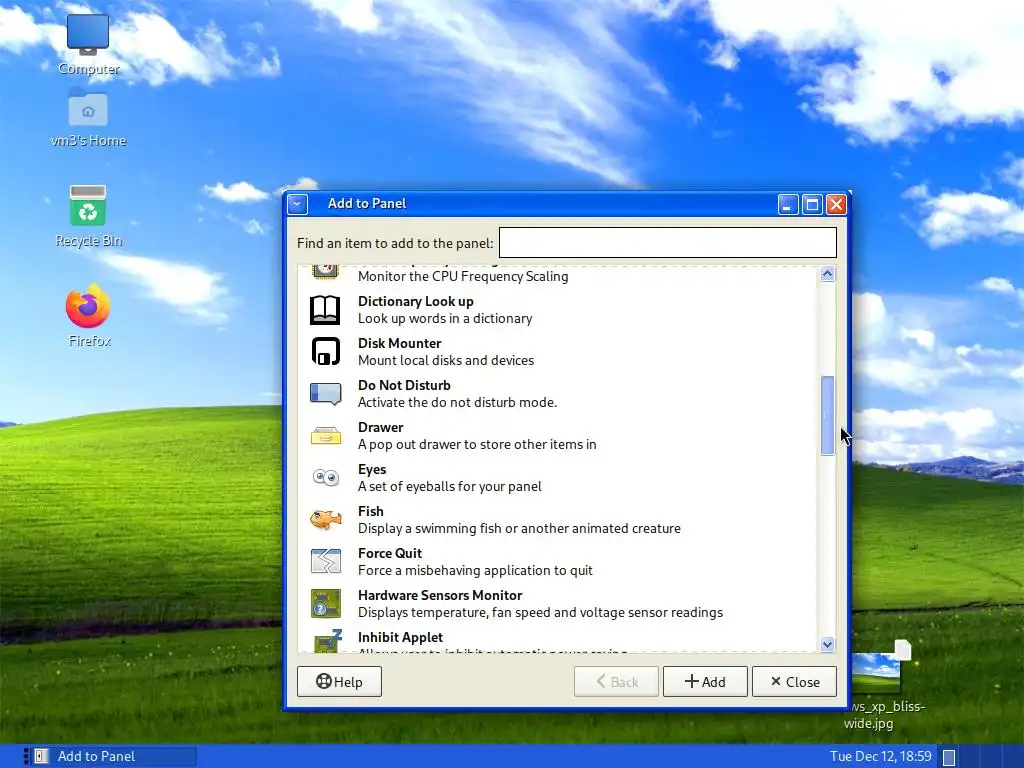Click the Back button
This screenshot has width=1024, height=768.
[x=616, y=682]
